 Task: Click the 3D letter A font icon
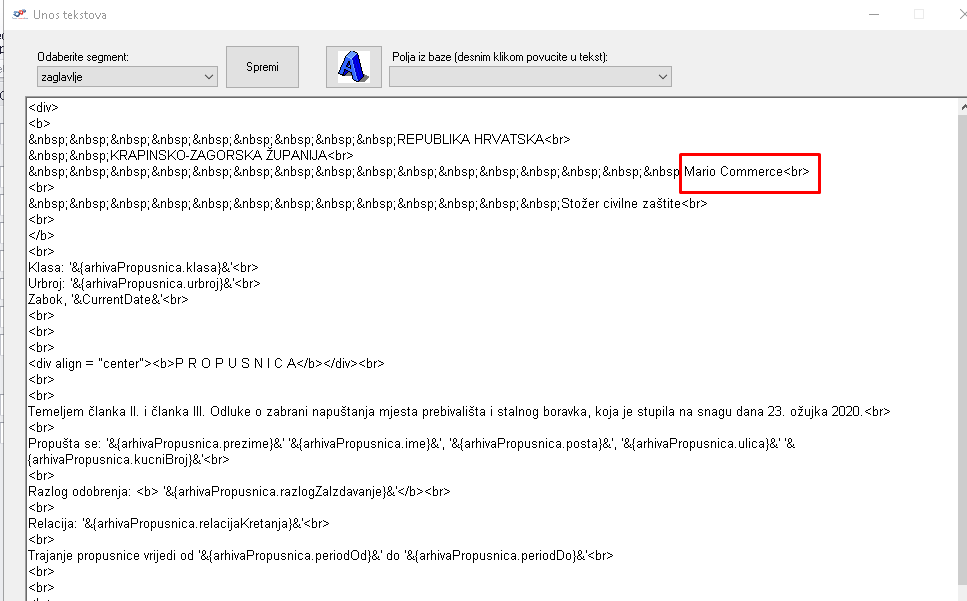tap(353, 67)
